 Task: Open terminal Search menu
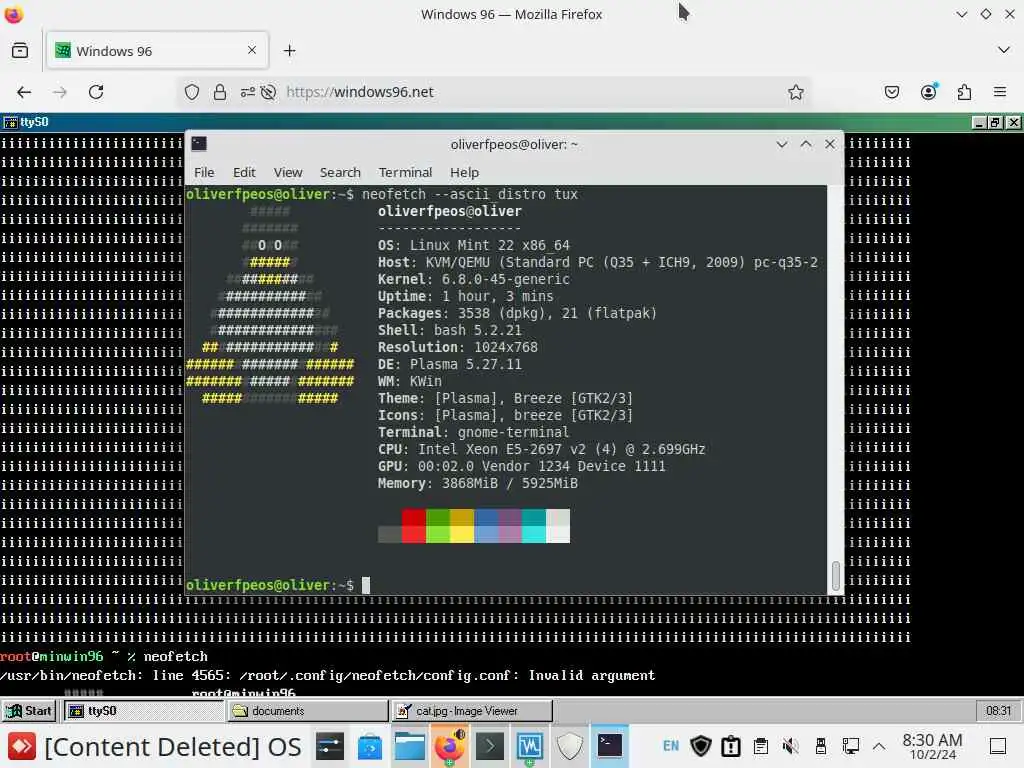tap(340, 172)
